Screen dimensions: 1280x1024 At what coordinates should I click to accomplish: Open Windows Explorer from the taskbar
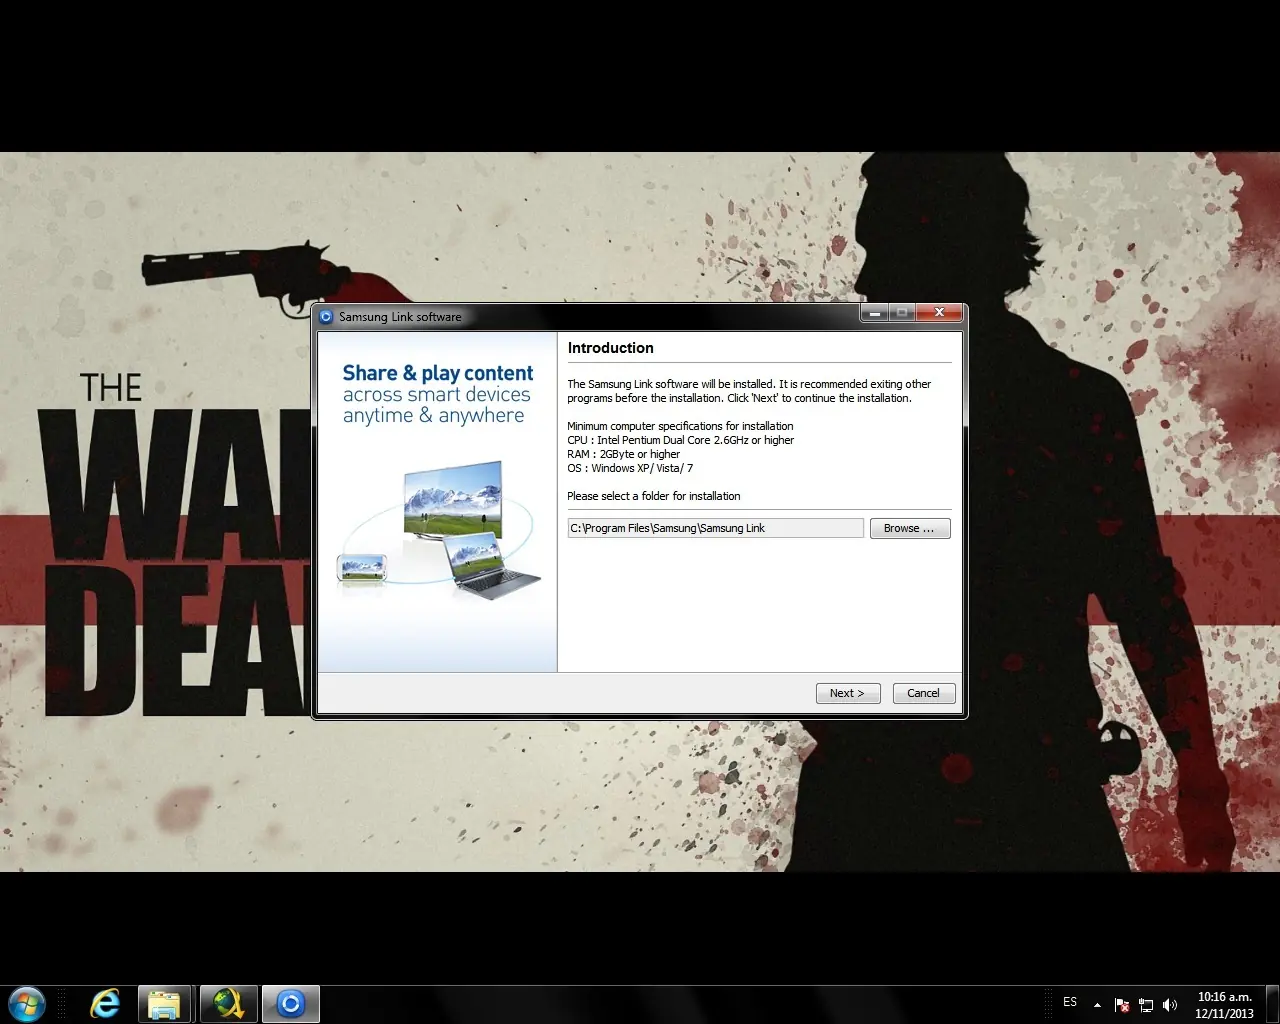click(164, 1003)
